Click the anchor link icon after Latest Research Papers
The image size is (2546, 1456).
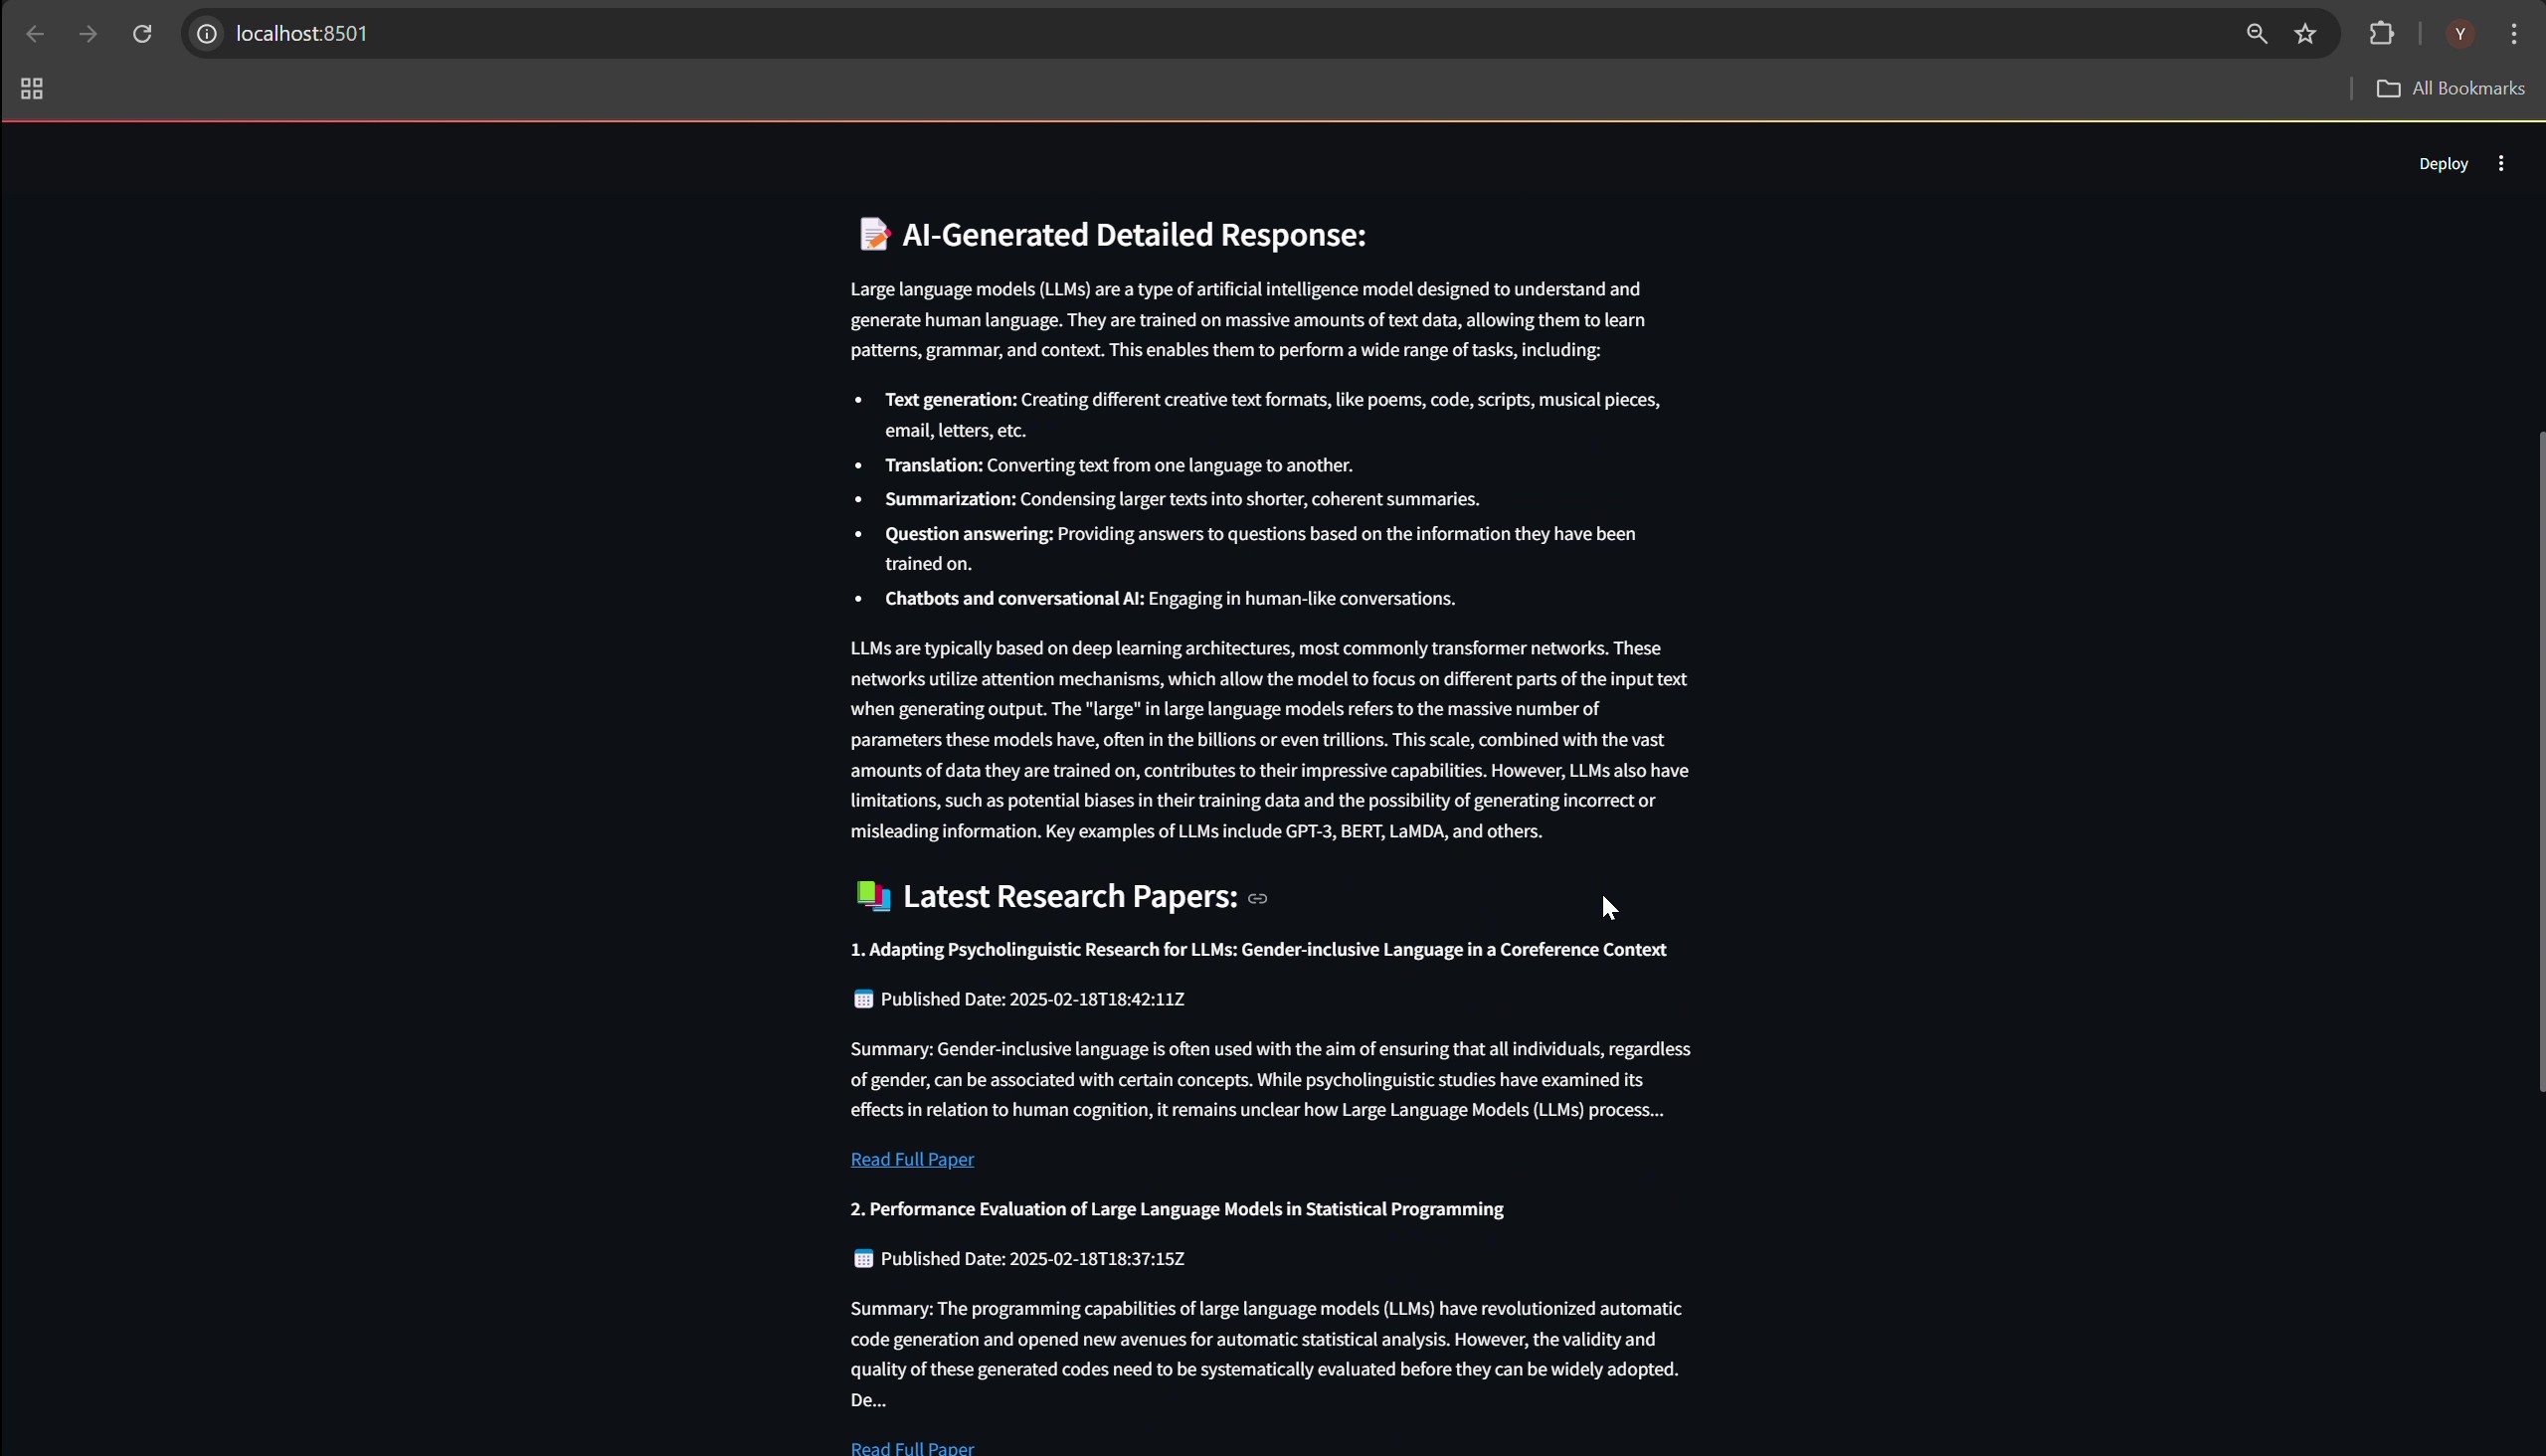pyautogui.click(x=1257, y=898)
